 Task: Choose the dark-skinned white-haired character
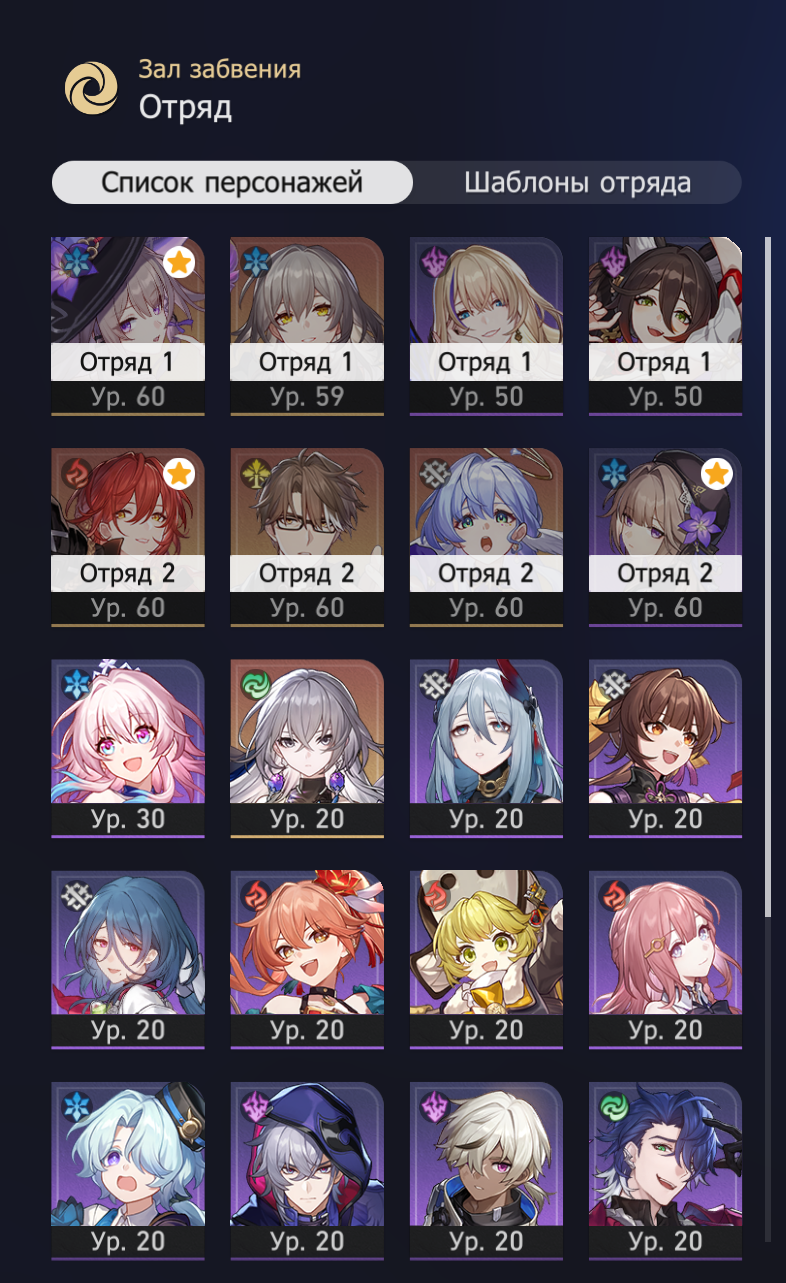[x=486, y=1171]
